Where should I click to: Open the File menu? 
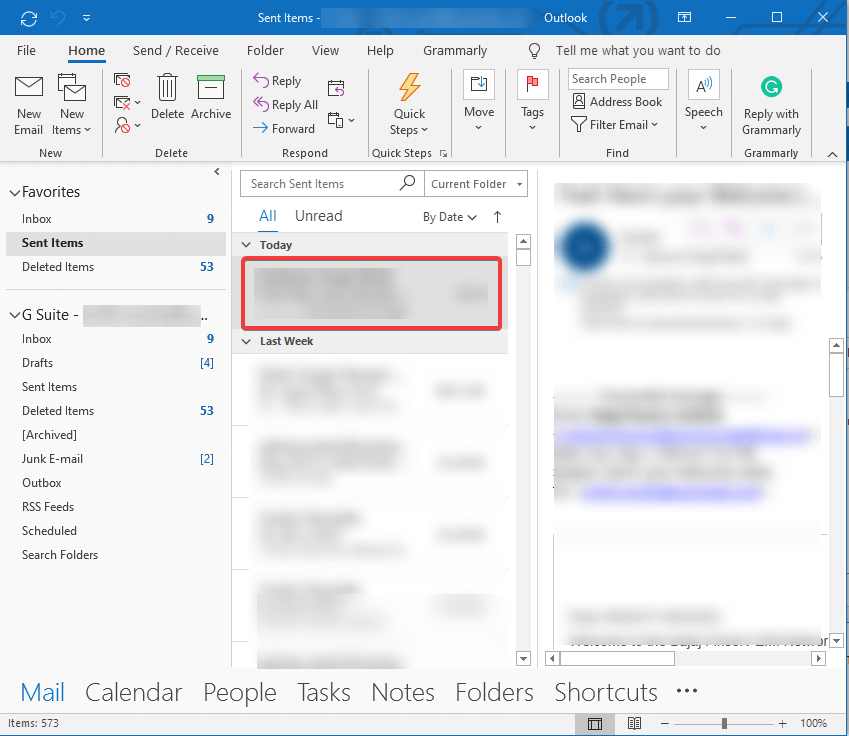[x=27, y=51]
